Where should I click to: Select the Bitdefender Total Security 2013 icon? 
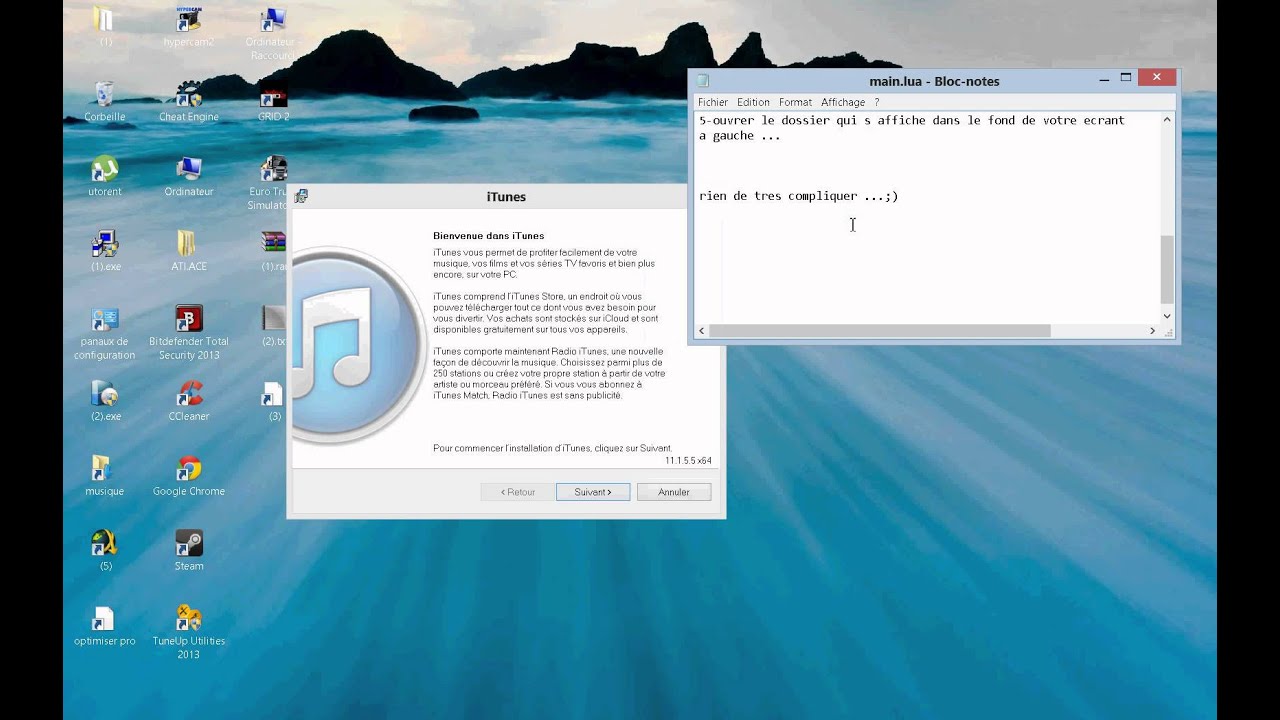(x=189, y=333)
